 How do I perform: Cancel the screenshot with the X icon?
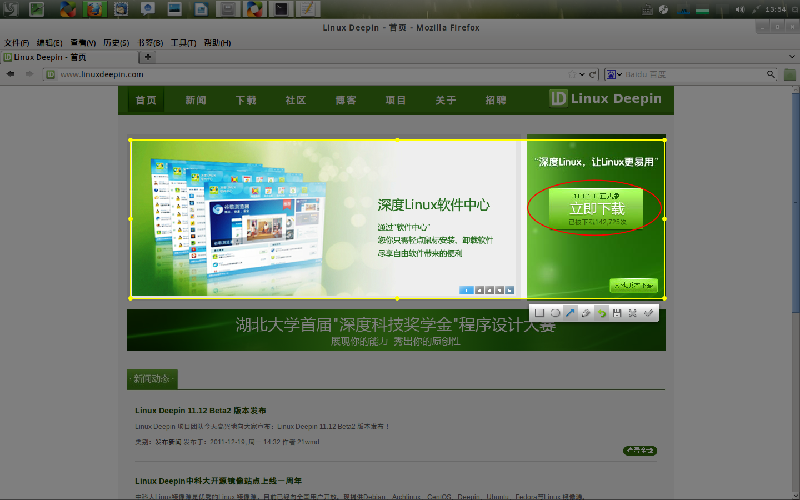pyautogui.click(x=633, y=313)
